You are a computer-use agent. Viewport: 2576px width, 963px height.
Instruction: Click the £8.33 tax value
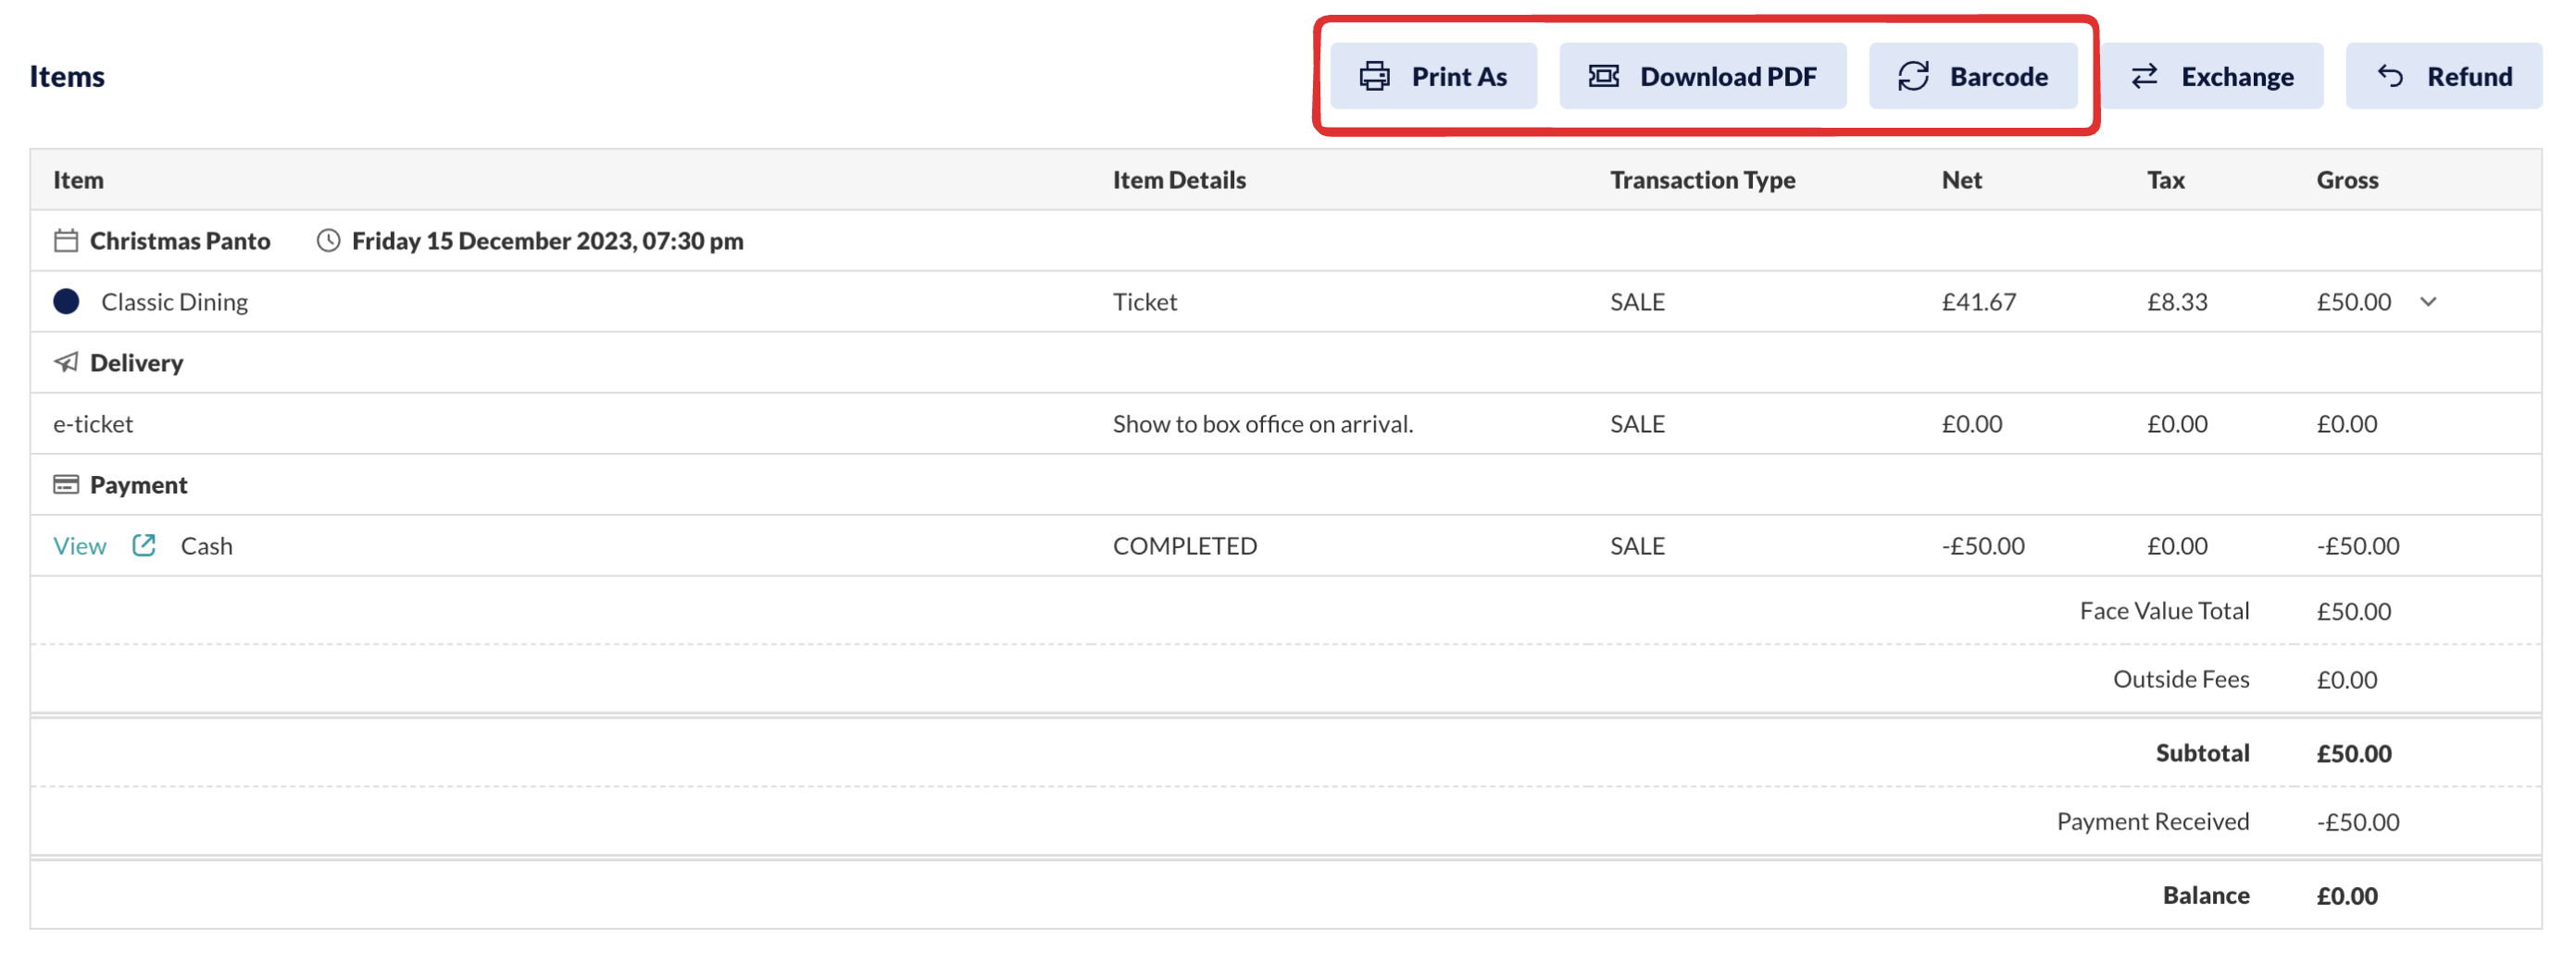[2177, 302]
